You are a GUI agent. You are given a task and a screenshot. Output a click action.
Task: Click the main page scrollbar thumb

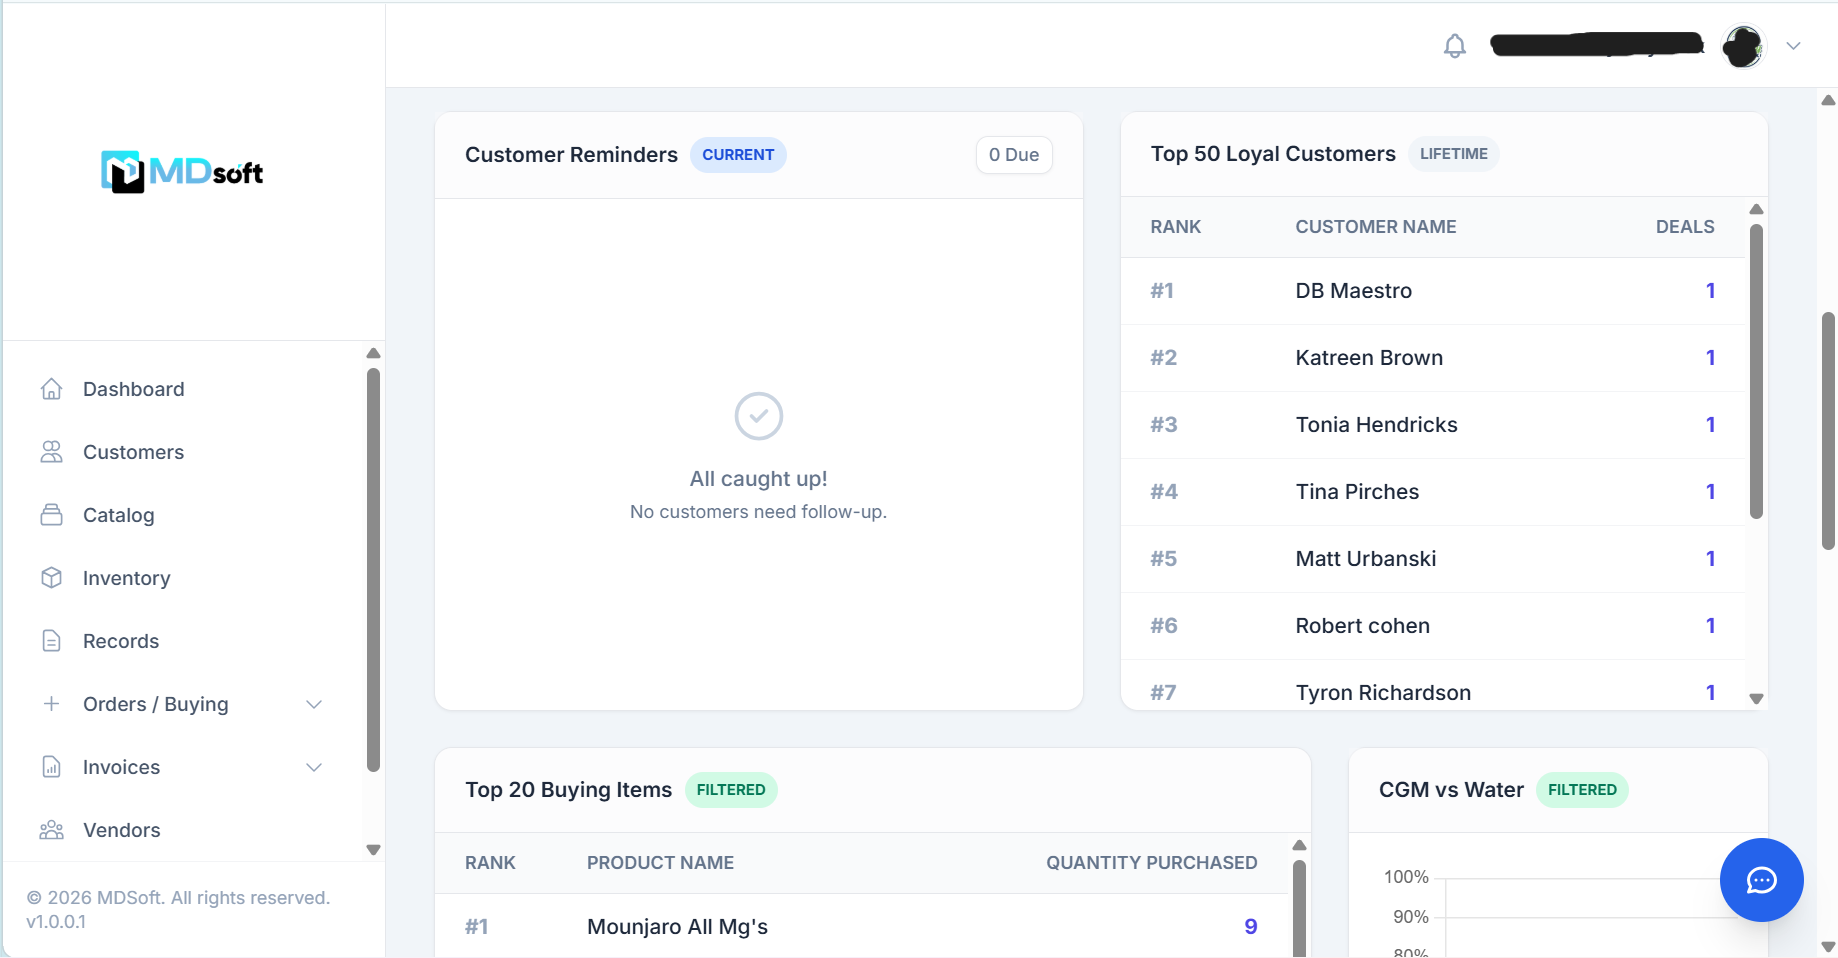pos(1828,430)
